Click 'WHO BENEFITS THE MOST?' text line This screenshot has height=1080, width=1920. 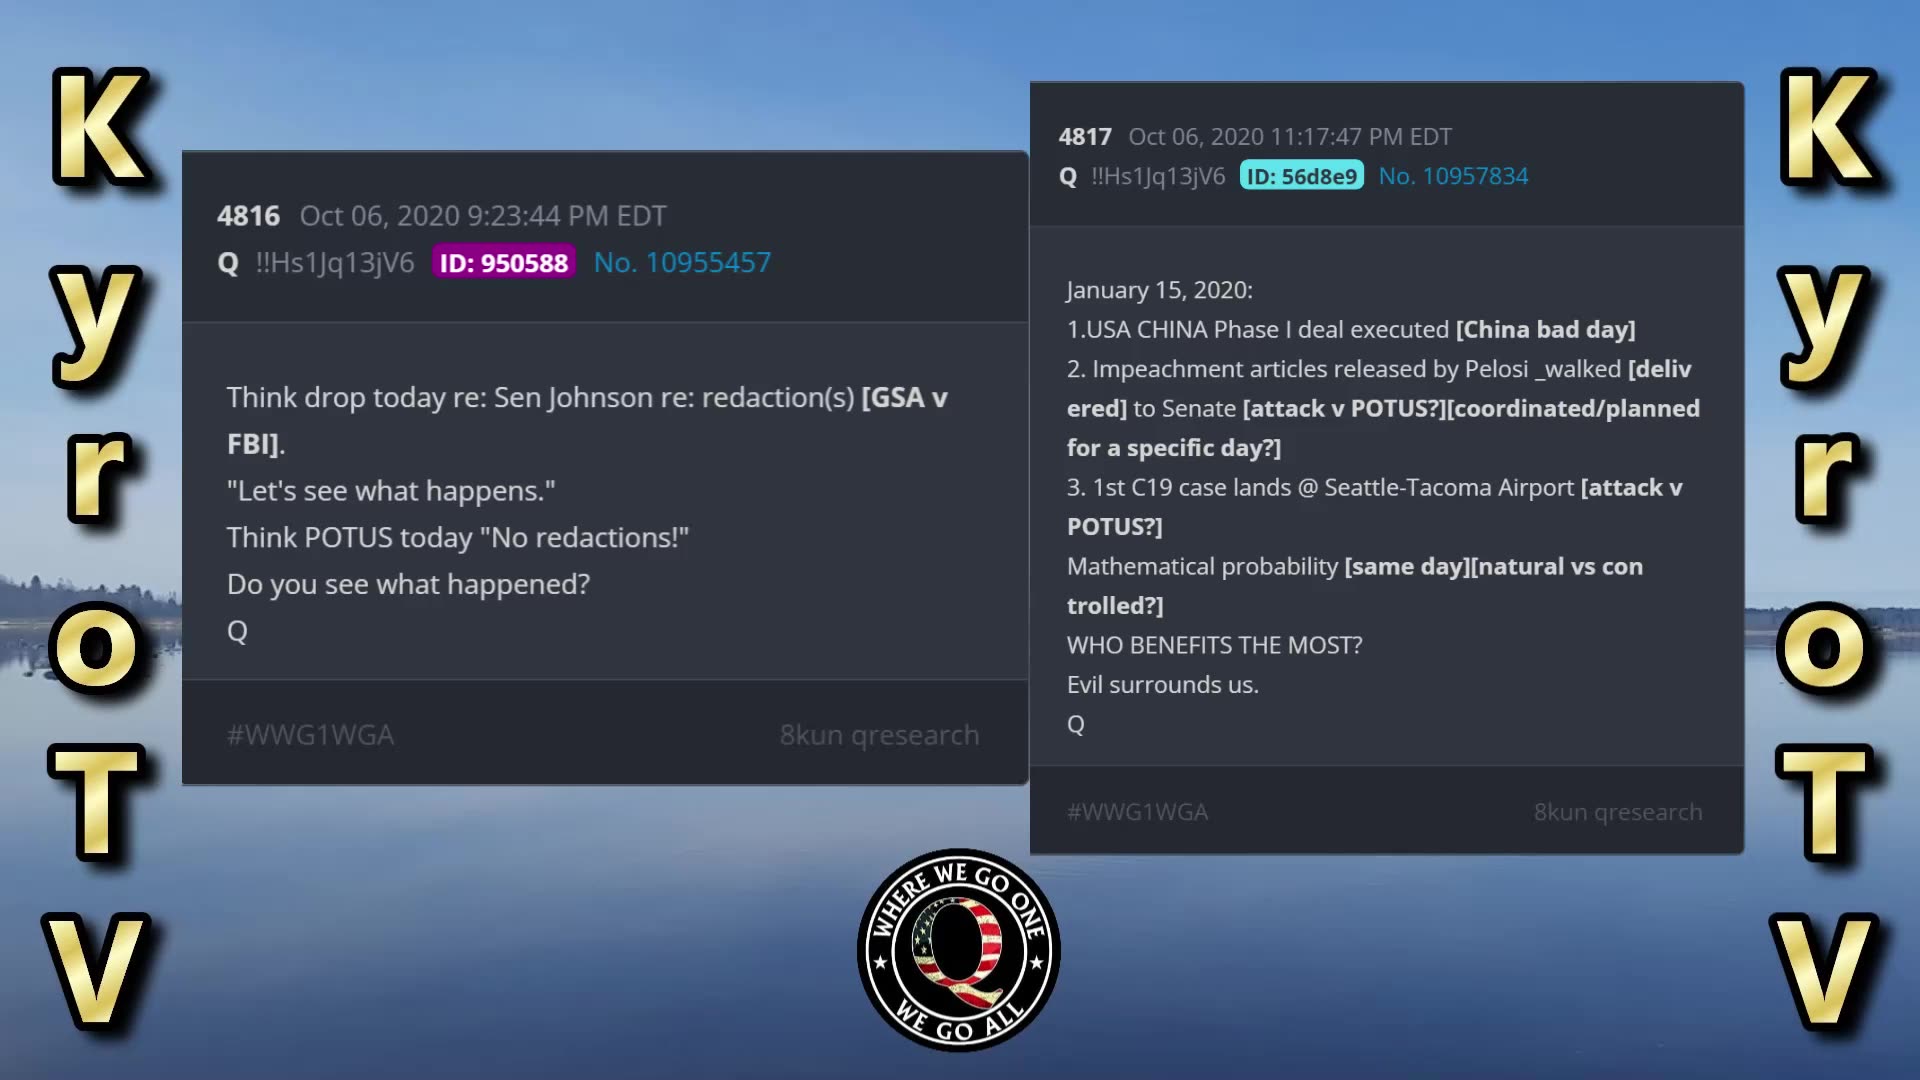point(1214,645)
